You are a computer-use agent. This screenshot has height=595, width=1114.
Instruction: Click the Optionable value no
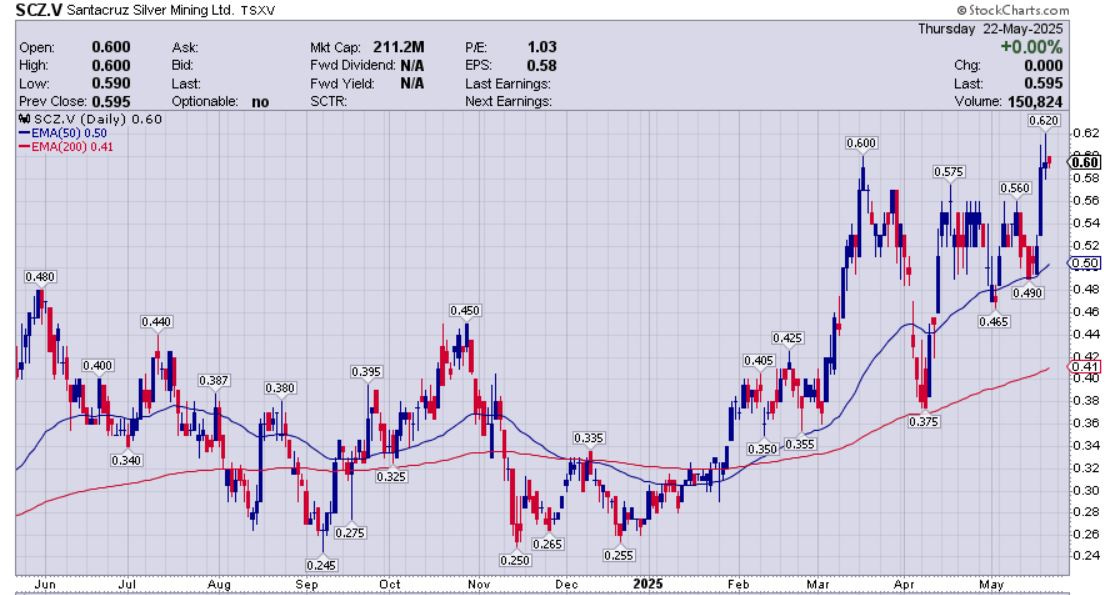coord(260,102)
